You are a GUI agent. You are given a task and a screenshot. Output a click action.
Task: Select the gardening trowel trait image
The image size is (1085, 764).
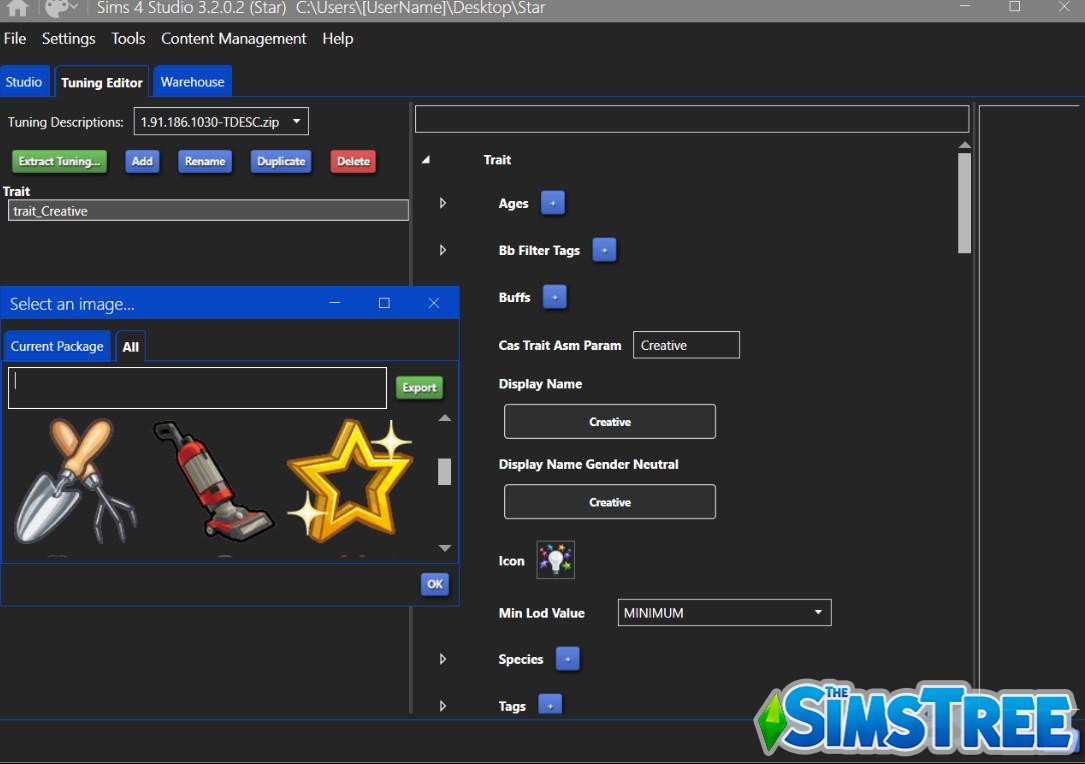click(75, 480)
